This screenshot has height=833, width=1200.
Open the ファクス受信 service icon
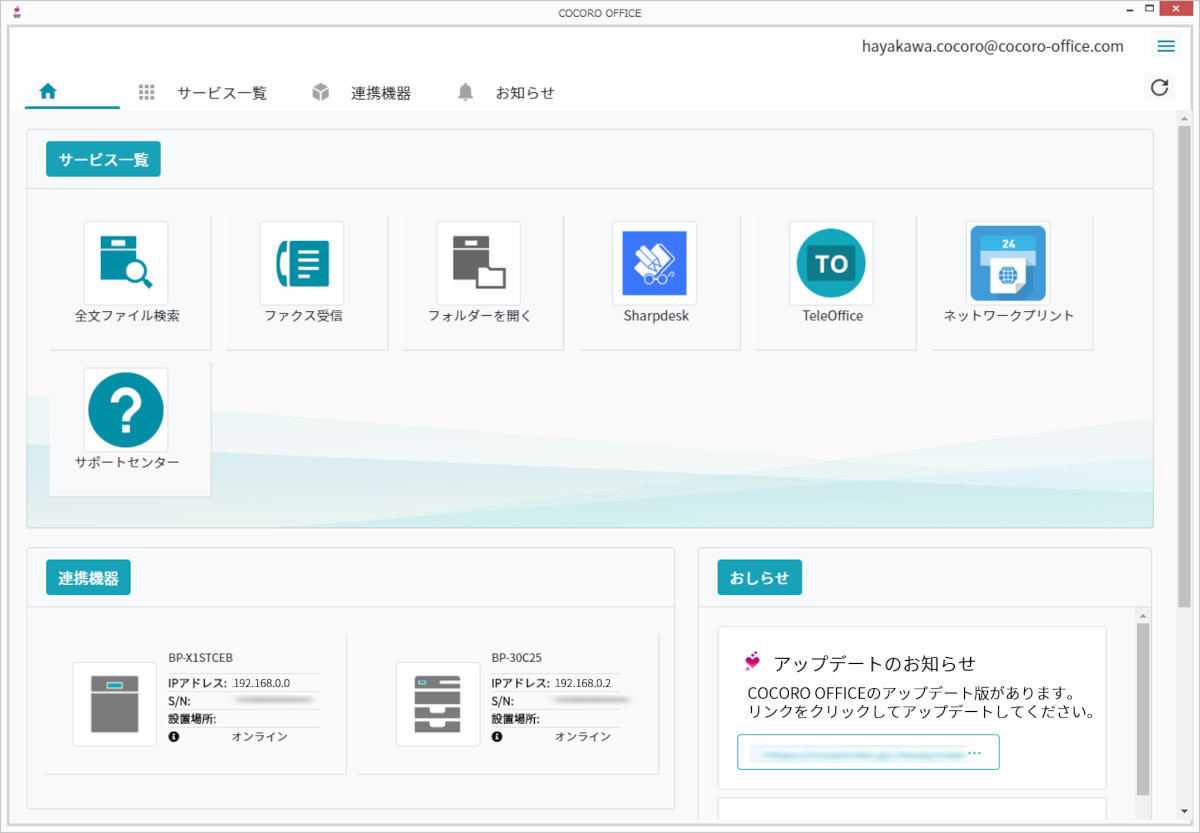302,264
